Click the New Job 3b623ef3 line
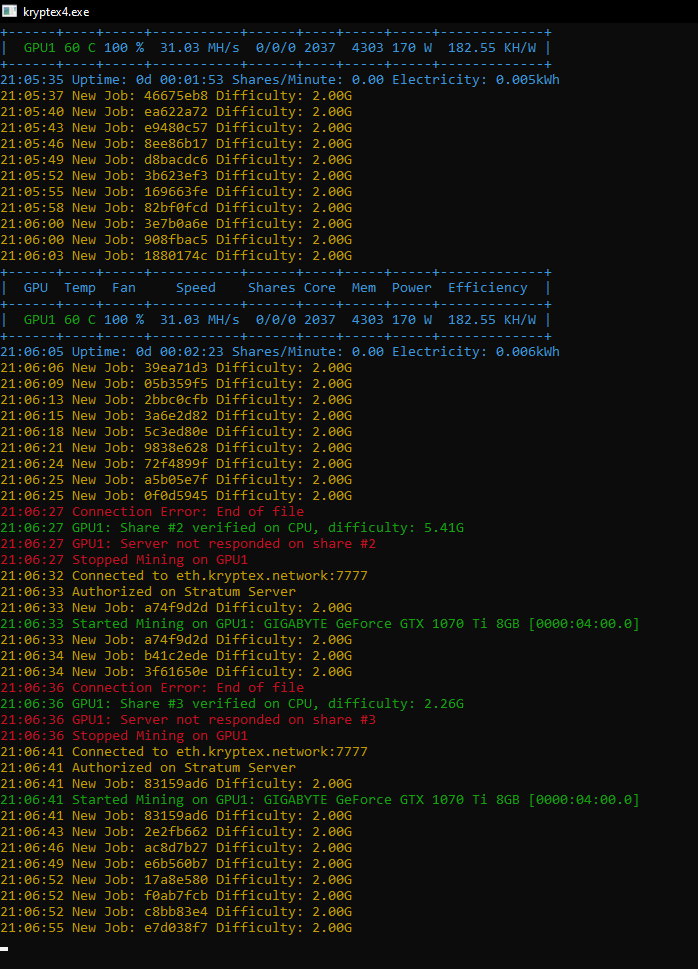The height and width of the screenshot is (969, 698). pyautogui.click(x=176, y=176)
